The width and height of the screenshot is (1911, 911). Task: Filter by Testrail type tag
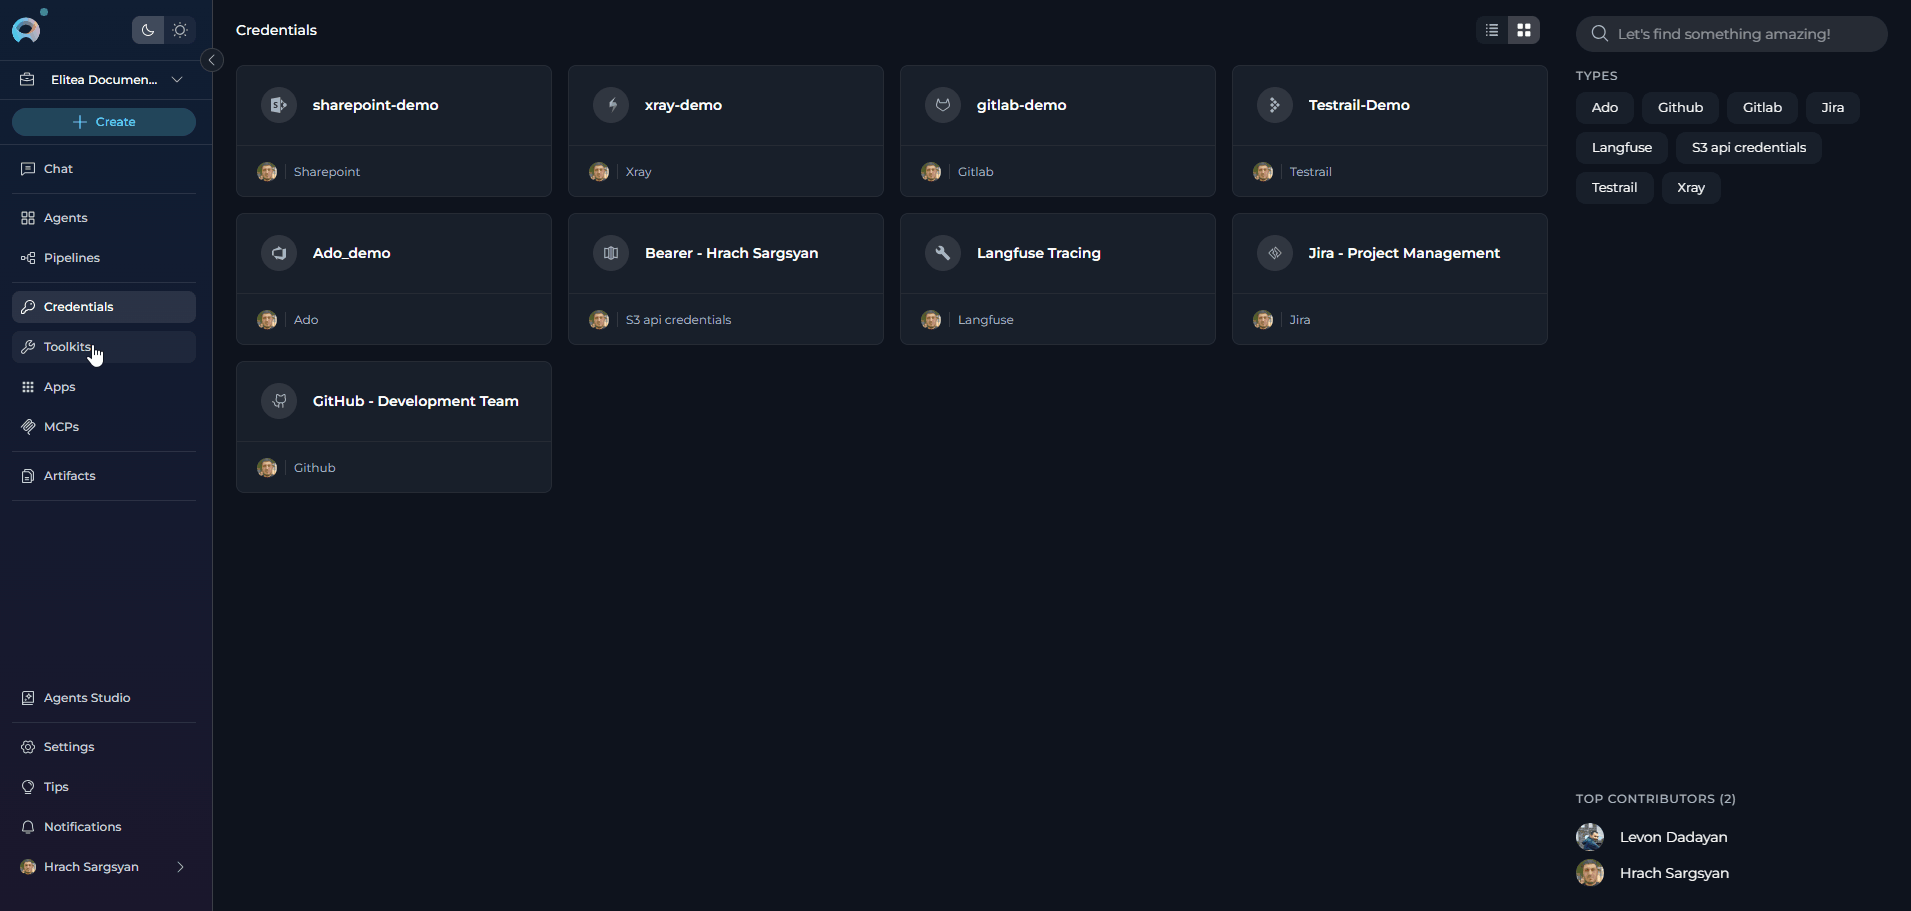pyautogui.click(x=1615, y=188)
